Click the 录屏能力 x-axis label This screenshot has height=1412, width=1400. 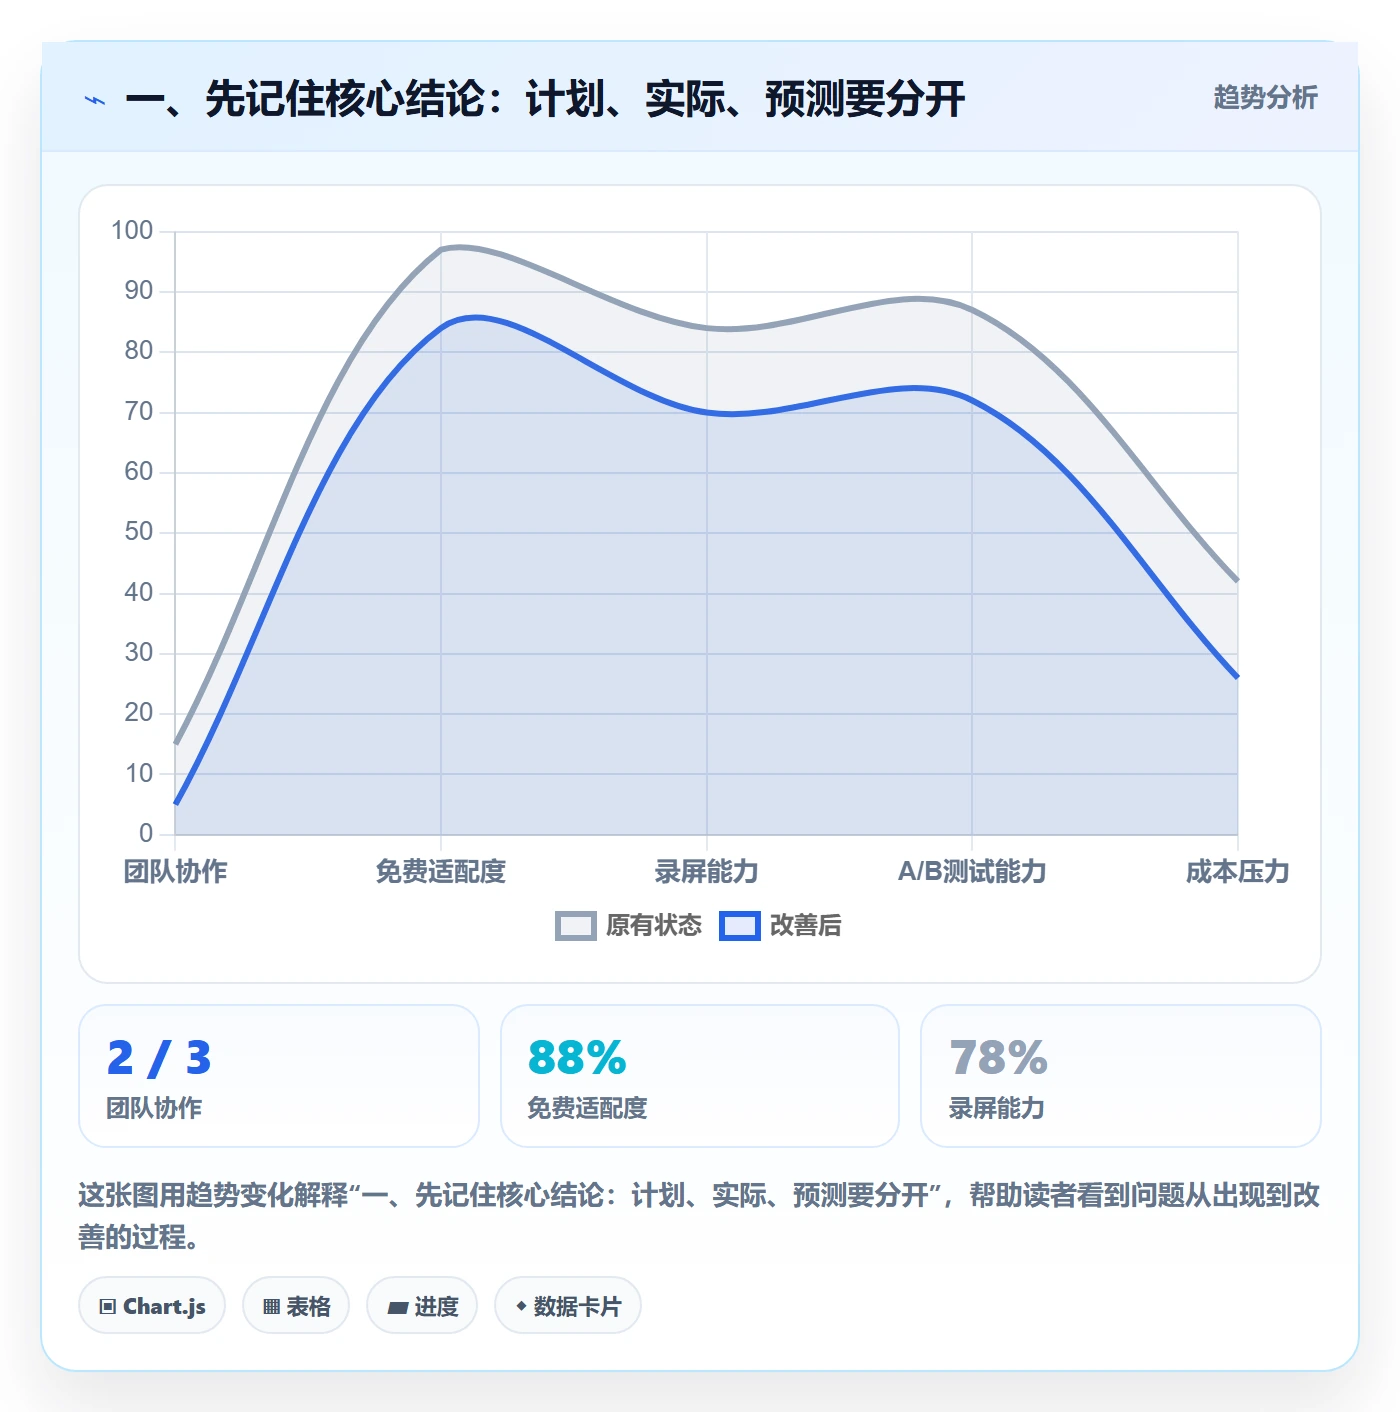tap(707, 872)
